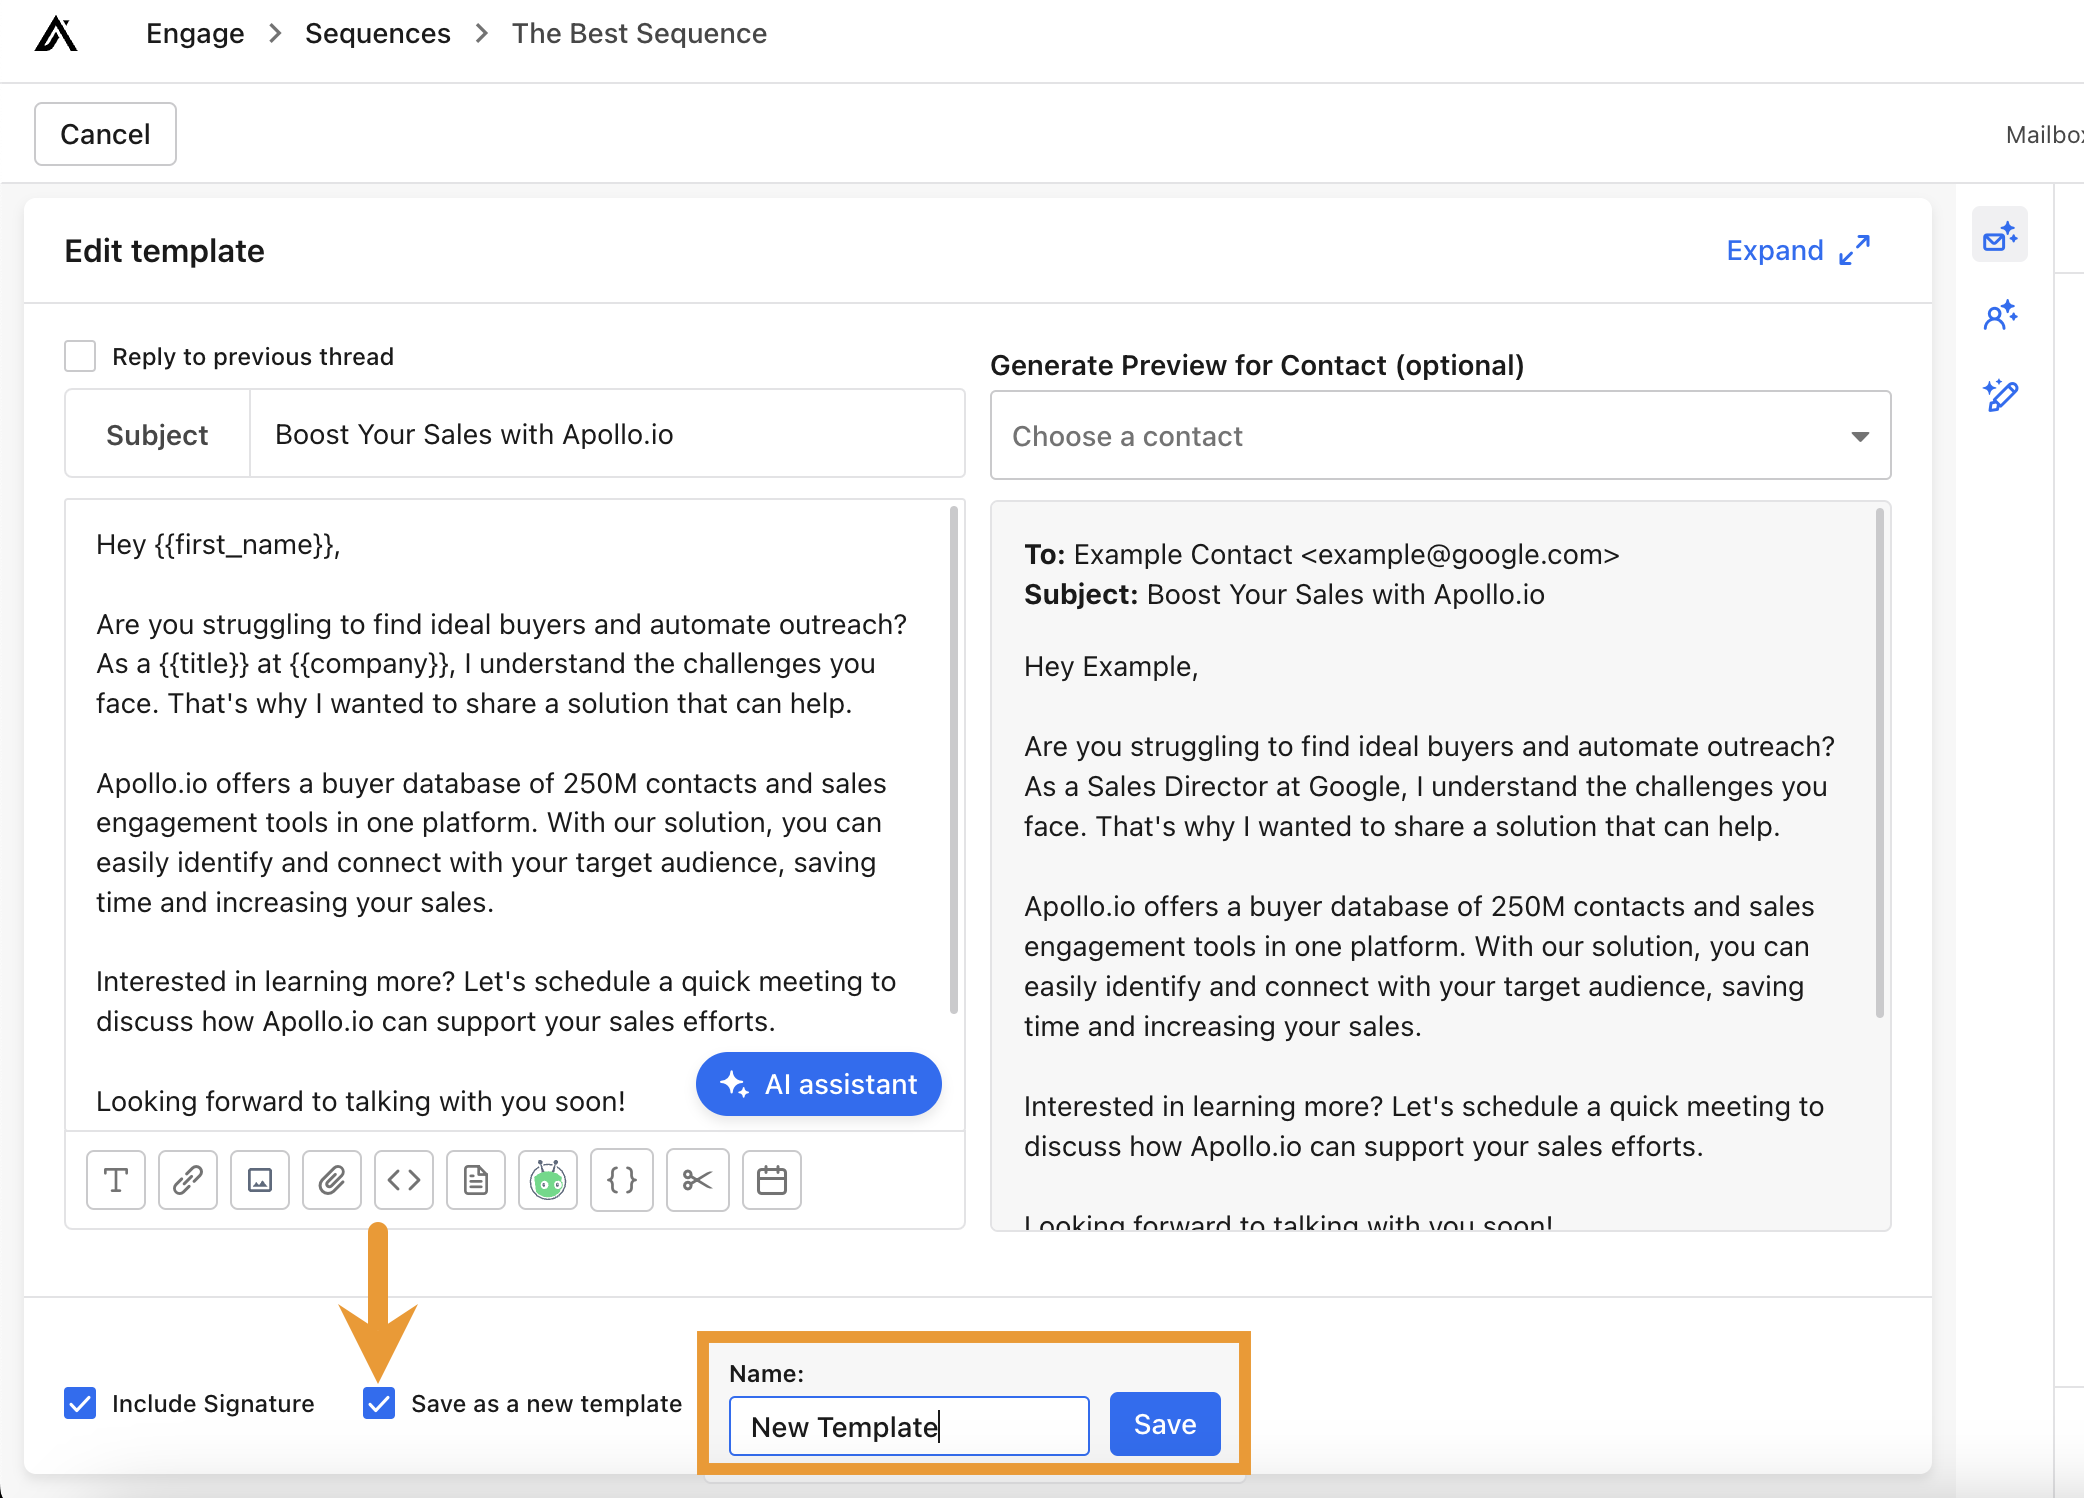The width and height of the screenshot is (2084, 1498).
Task: Click the green robot face icon
Action: pyautogui.click(x=548, y=1180)
